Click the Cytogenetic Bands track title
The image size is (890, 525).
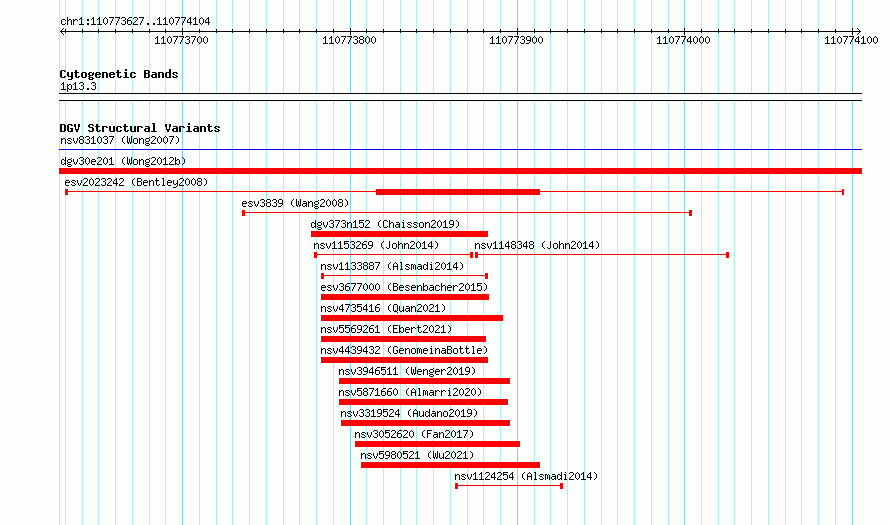(x=119, y=74)
